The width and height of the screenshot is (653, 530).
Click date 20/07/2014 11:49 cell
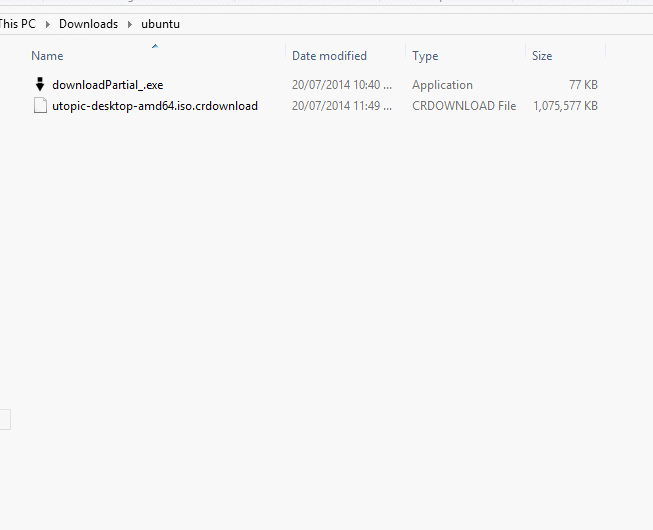pos(341,106)
